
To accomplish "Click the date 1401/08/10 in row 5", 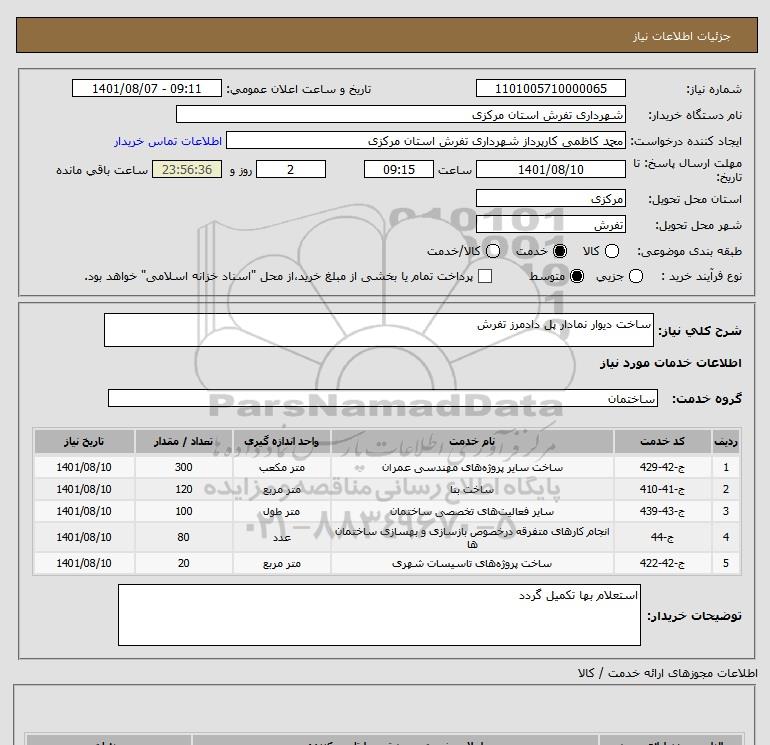I will coord(84,563).
